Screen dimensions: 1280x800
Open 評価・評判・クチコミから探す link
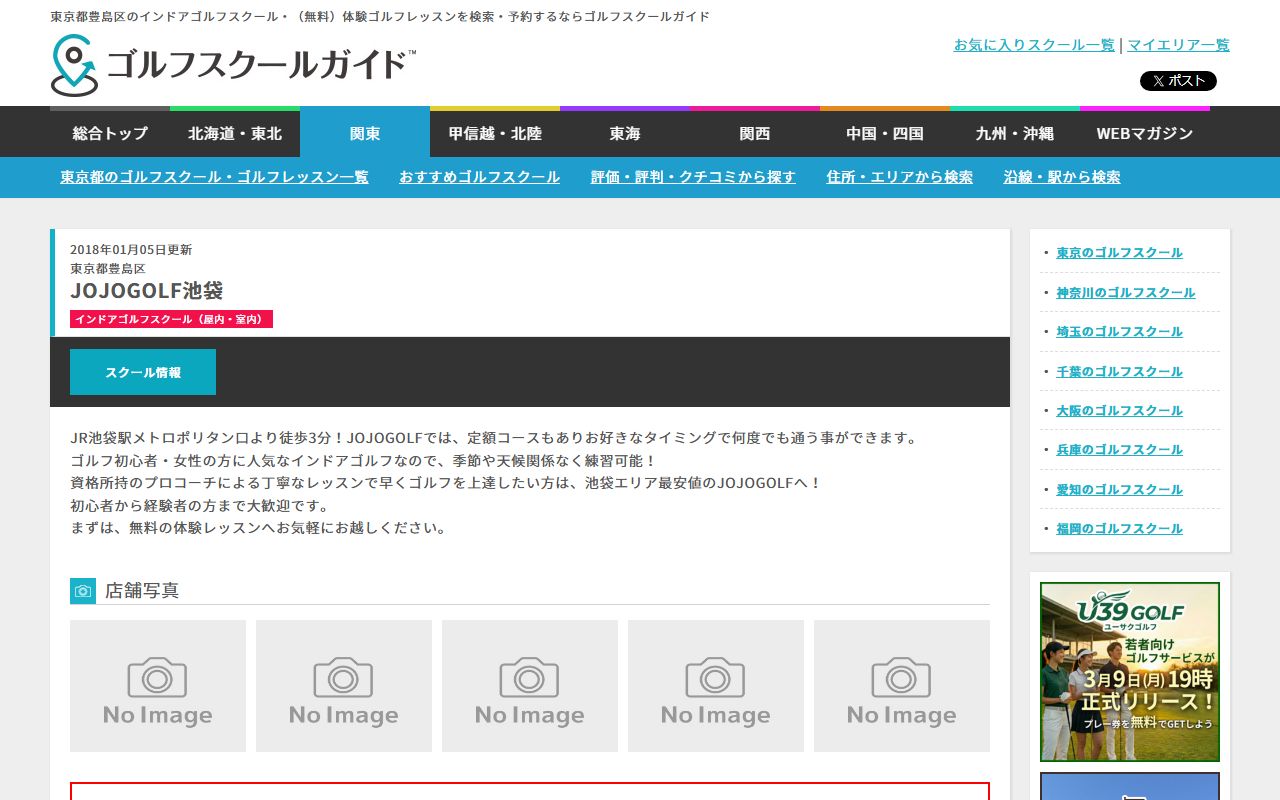click(x=693, y=177)
